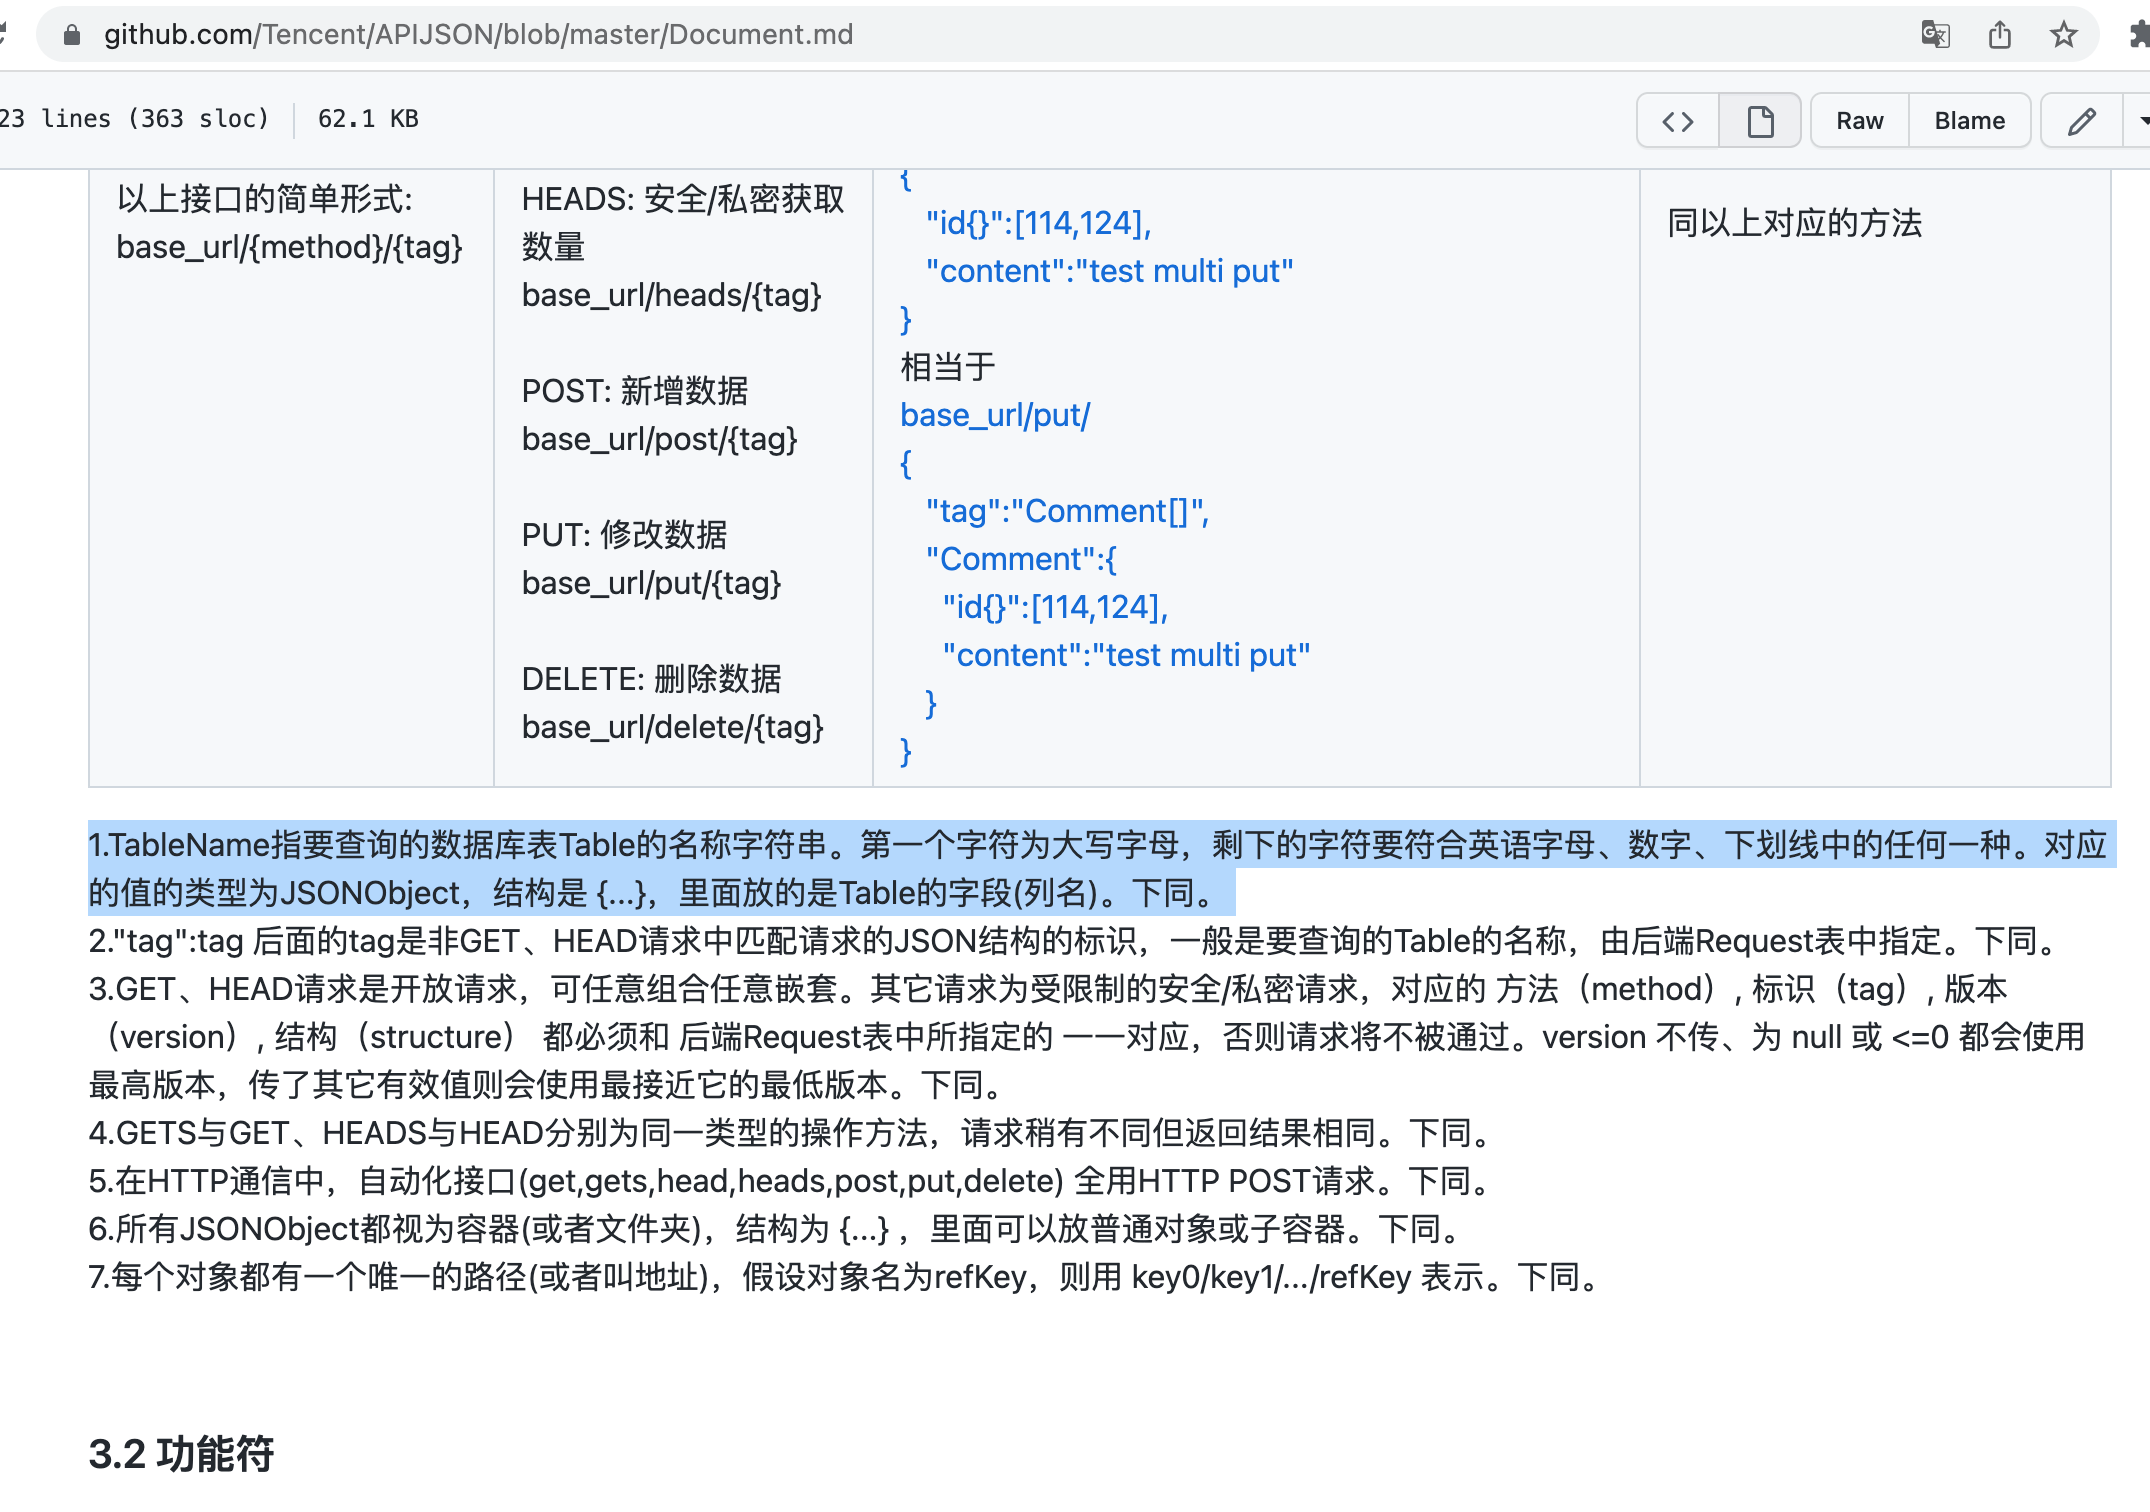Click the share icon in the address bar
This screenshot has width=2150, height=1512.
[2000, 34]
